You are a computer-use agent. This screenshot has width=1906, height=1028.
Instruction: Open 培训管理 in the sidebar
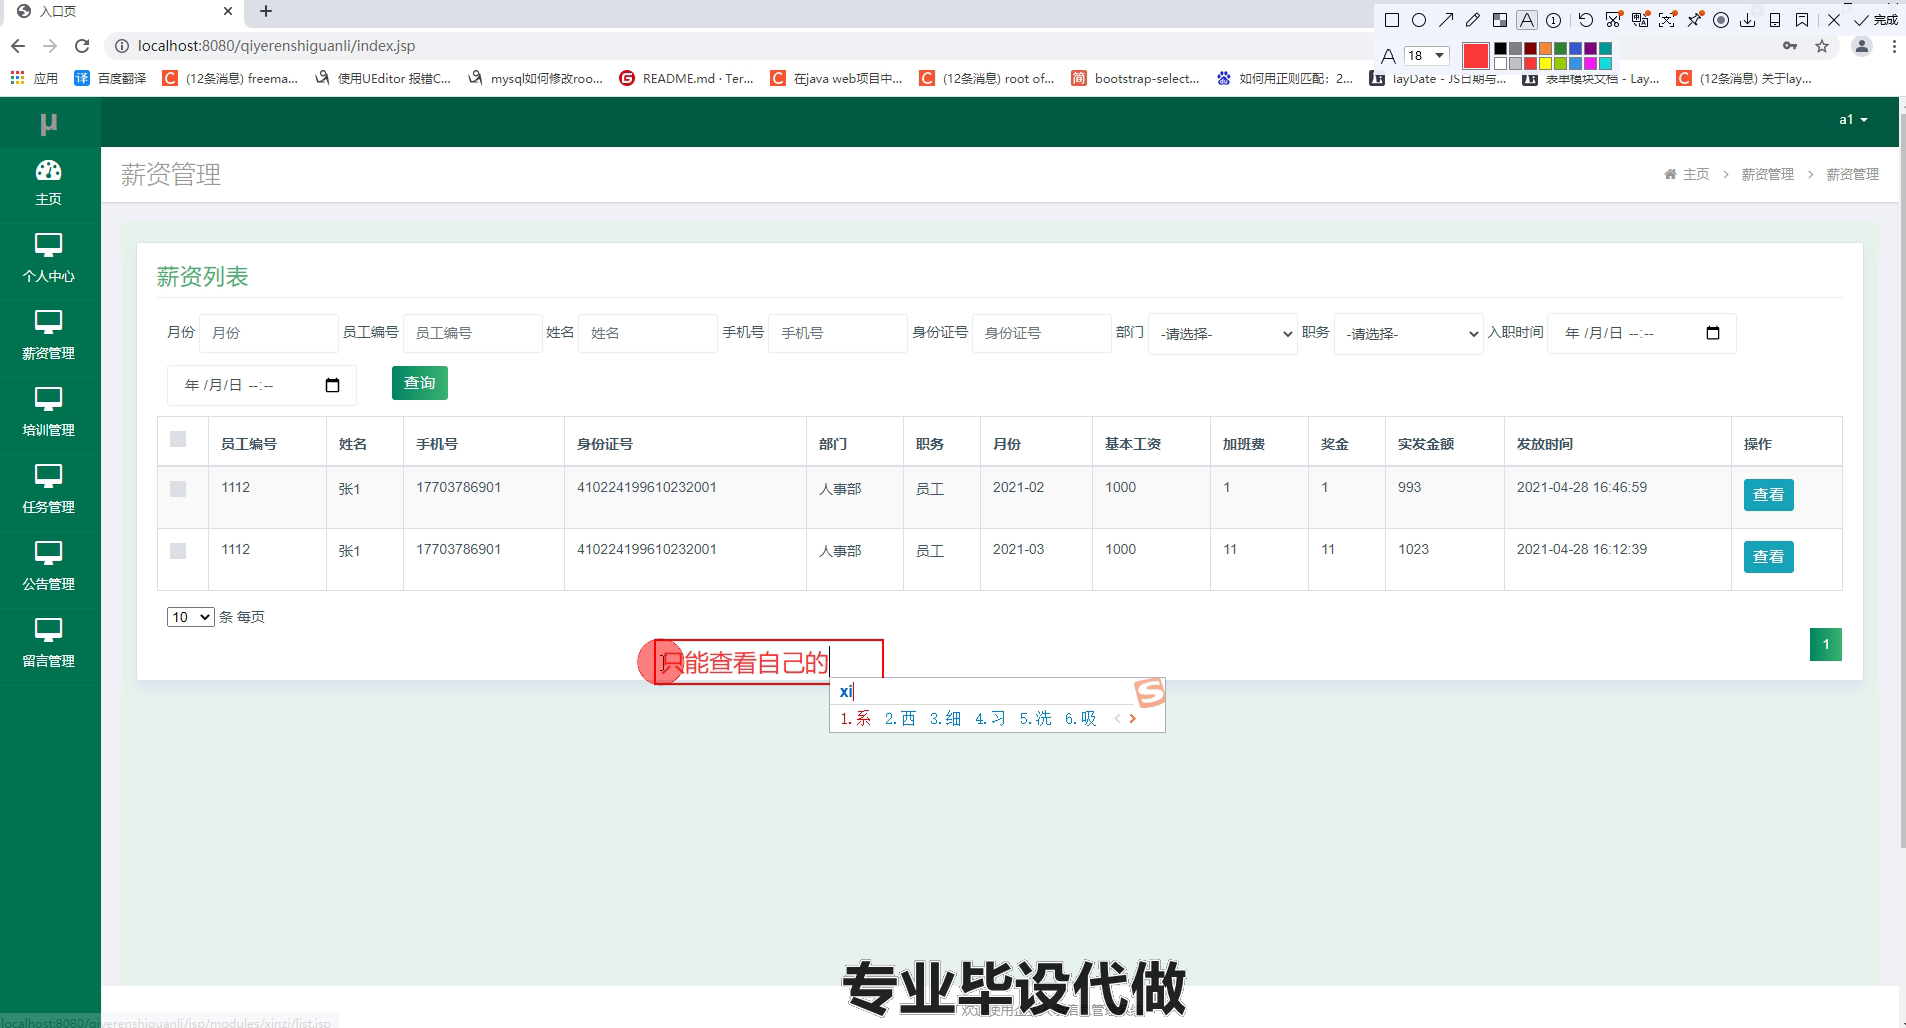[49, 413]
